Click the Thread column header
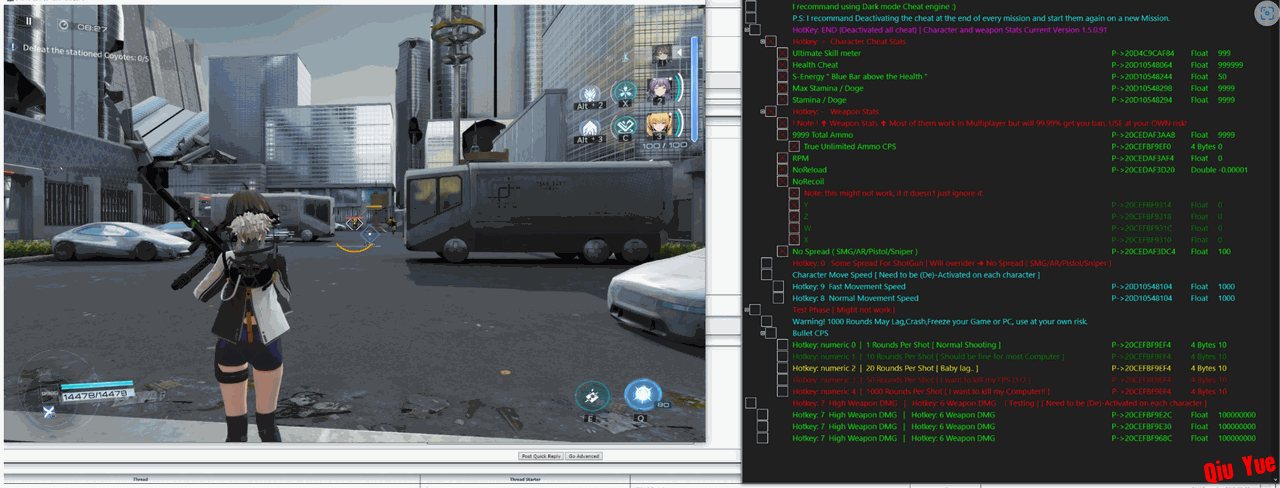The height and width of the screenshot is (488, 1280). coord(140,481)
